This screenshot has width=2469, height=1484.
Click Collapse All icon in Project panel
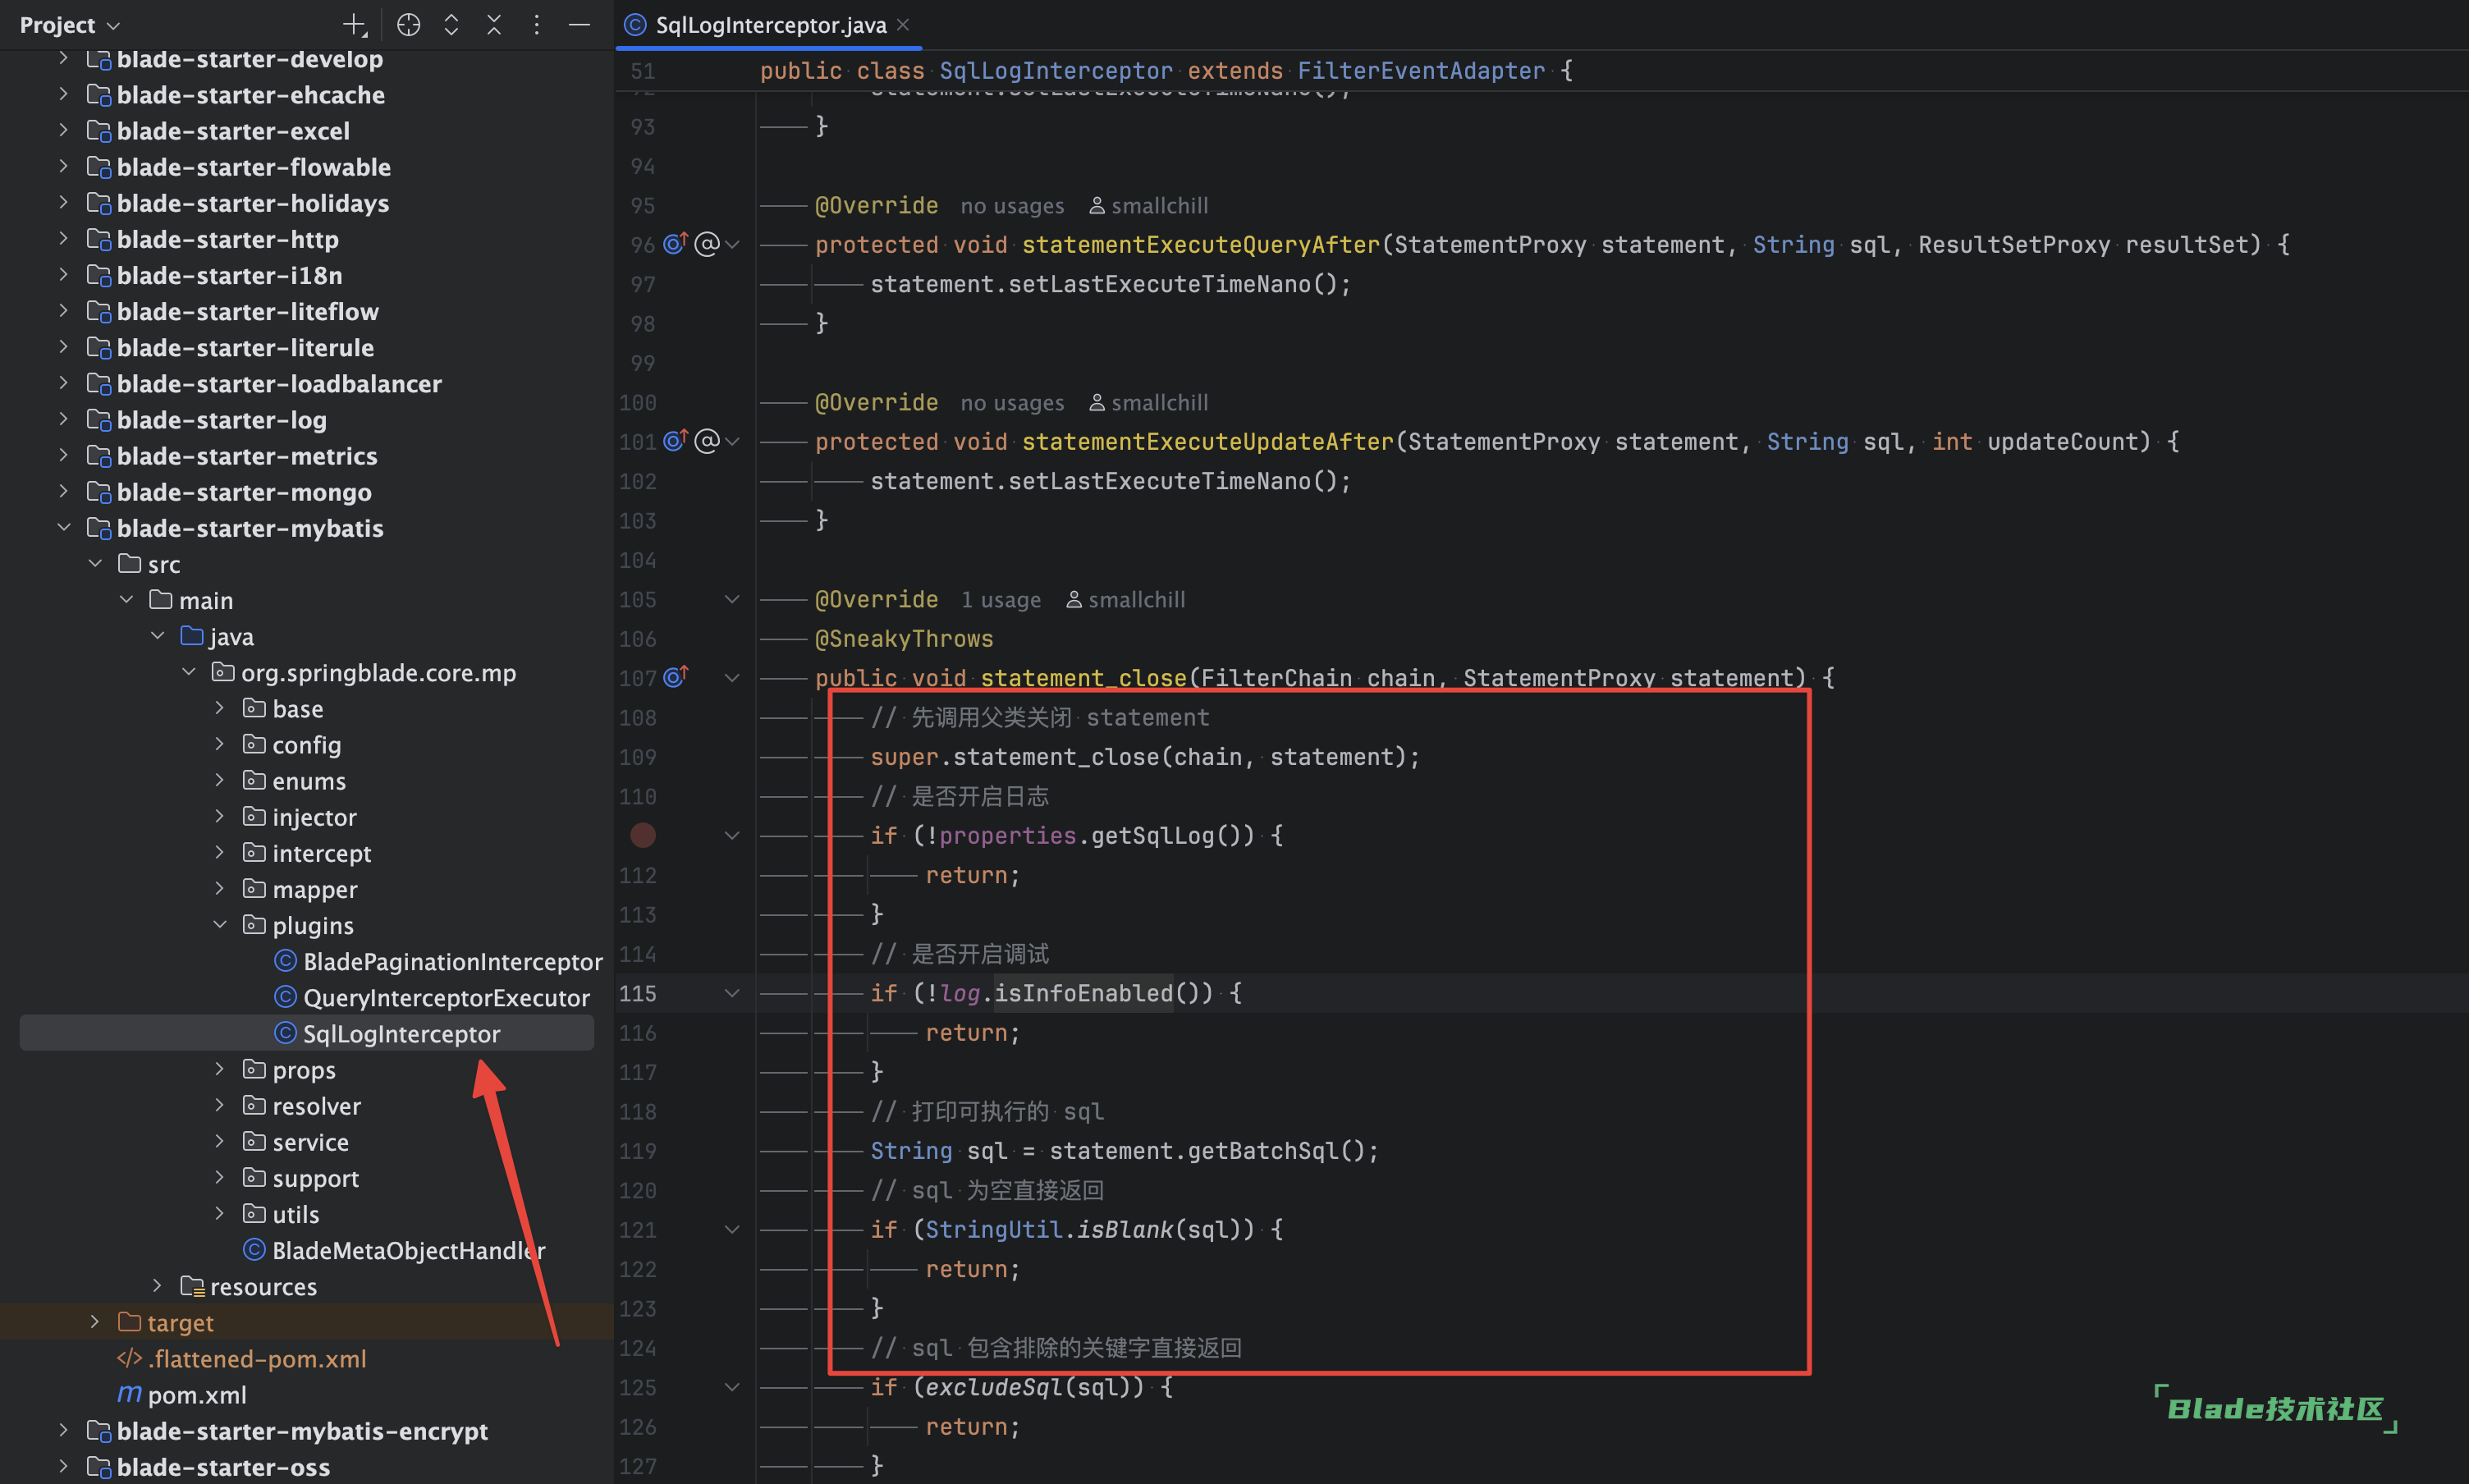(494, 25)
